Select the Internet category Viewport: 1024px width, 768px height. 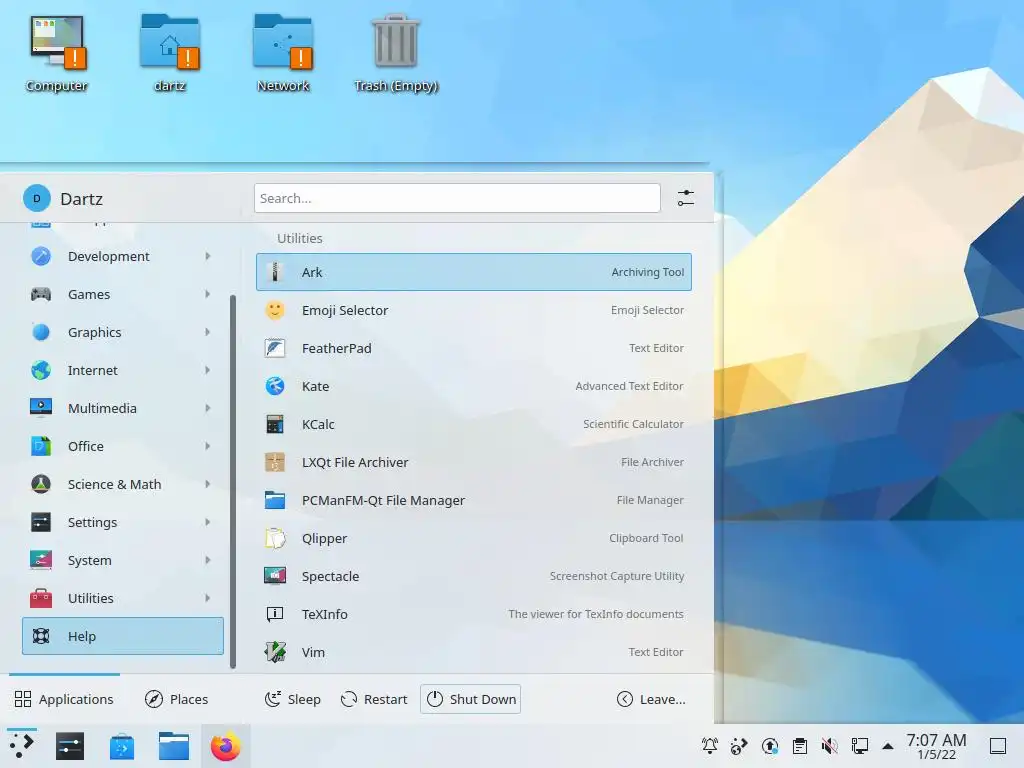tap(123, 370)
